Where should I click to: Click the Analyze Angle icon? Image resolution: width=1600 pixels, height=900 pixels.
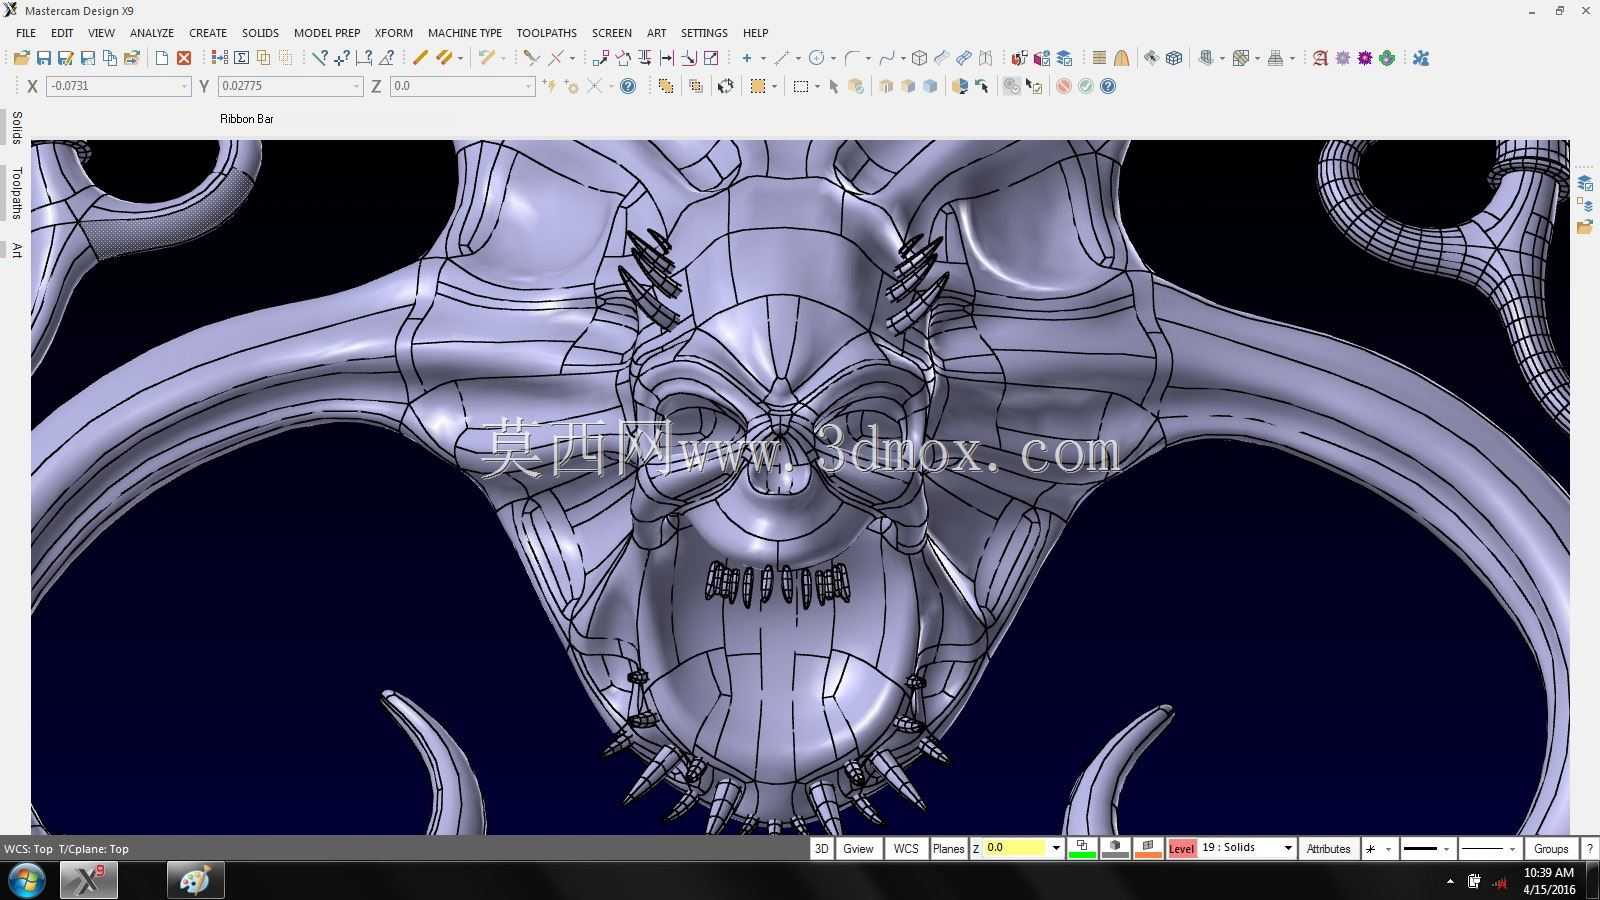pos(386,58)
